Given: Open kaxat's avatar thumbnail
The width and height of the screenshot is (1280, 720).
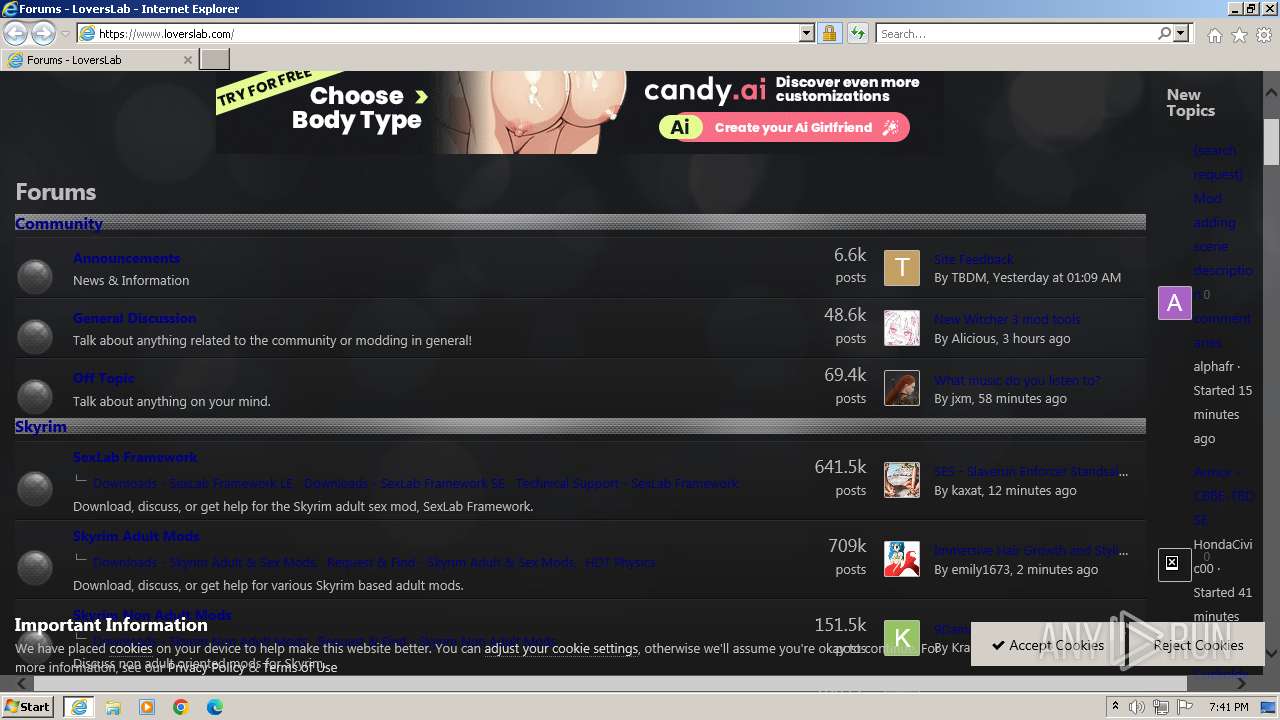Looking at the screenshot, I should 902,480.
